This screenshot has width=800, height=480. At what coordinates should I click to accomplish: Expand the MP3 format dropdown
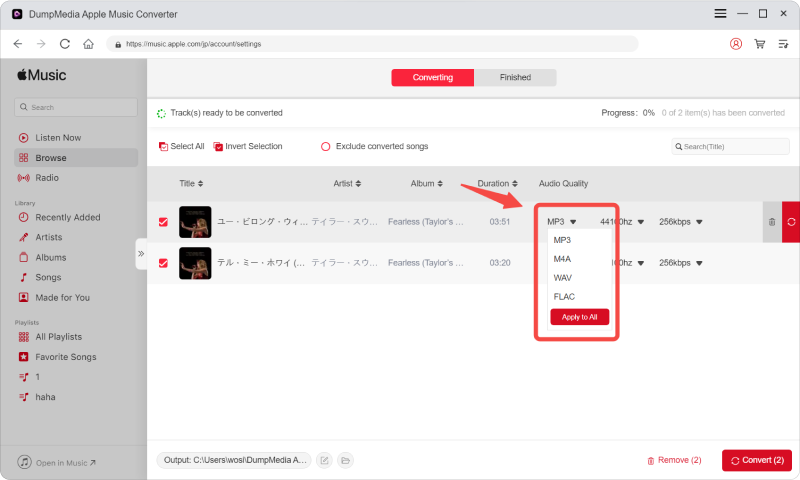(562, 222)
